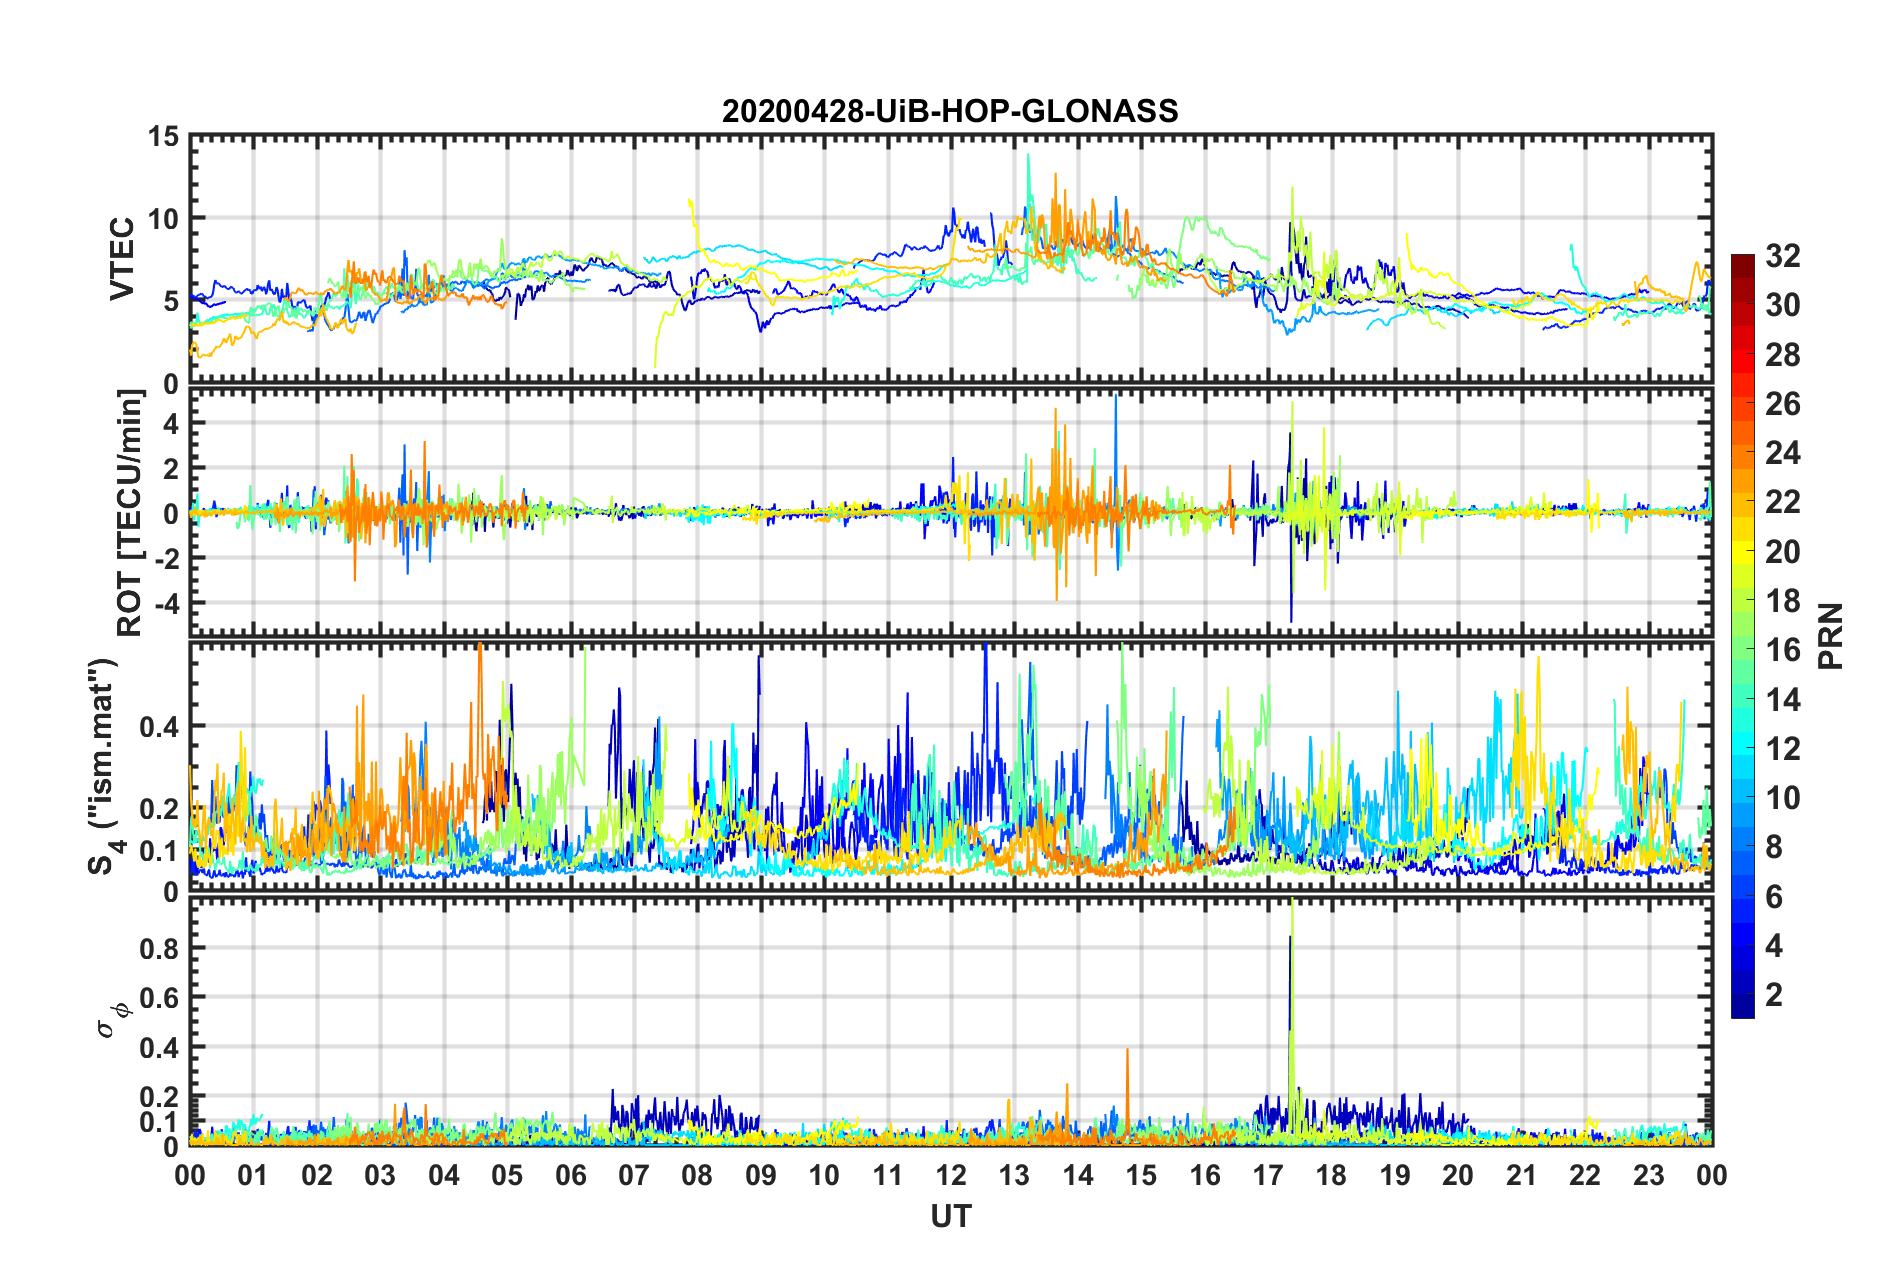The height and width of the screenshot is (1272, 1902).
Task: Click the 32 tick label on PRN colorbar
Action: 1783,256
